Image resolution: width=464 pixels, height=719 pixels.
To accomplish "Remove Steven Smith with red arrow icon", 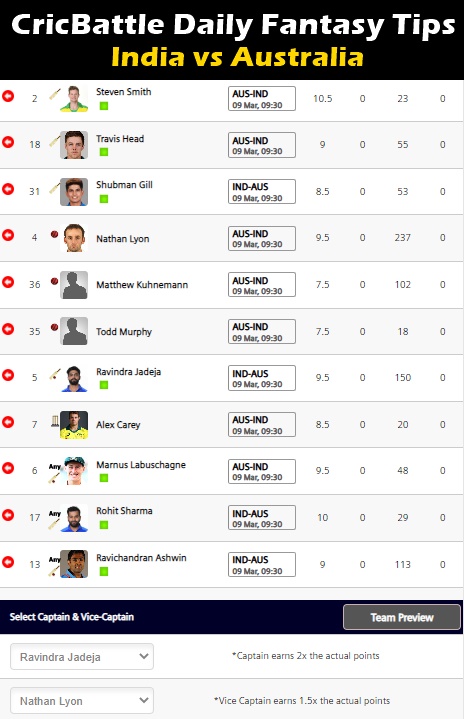I will 8,96.
